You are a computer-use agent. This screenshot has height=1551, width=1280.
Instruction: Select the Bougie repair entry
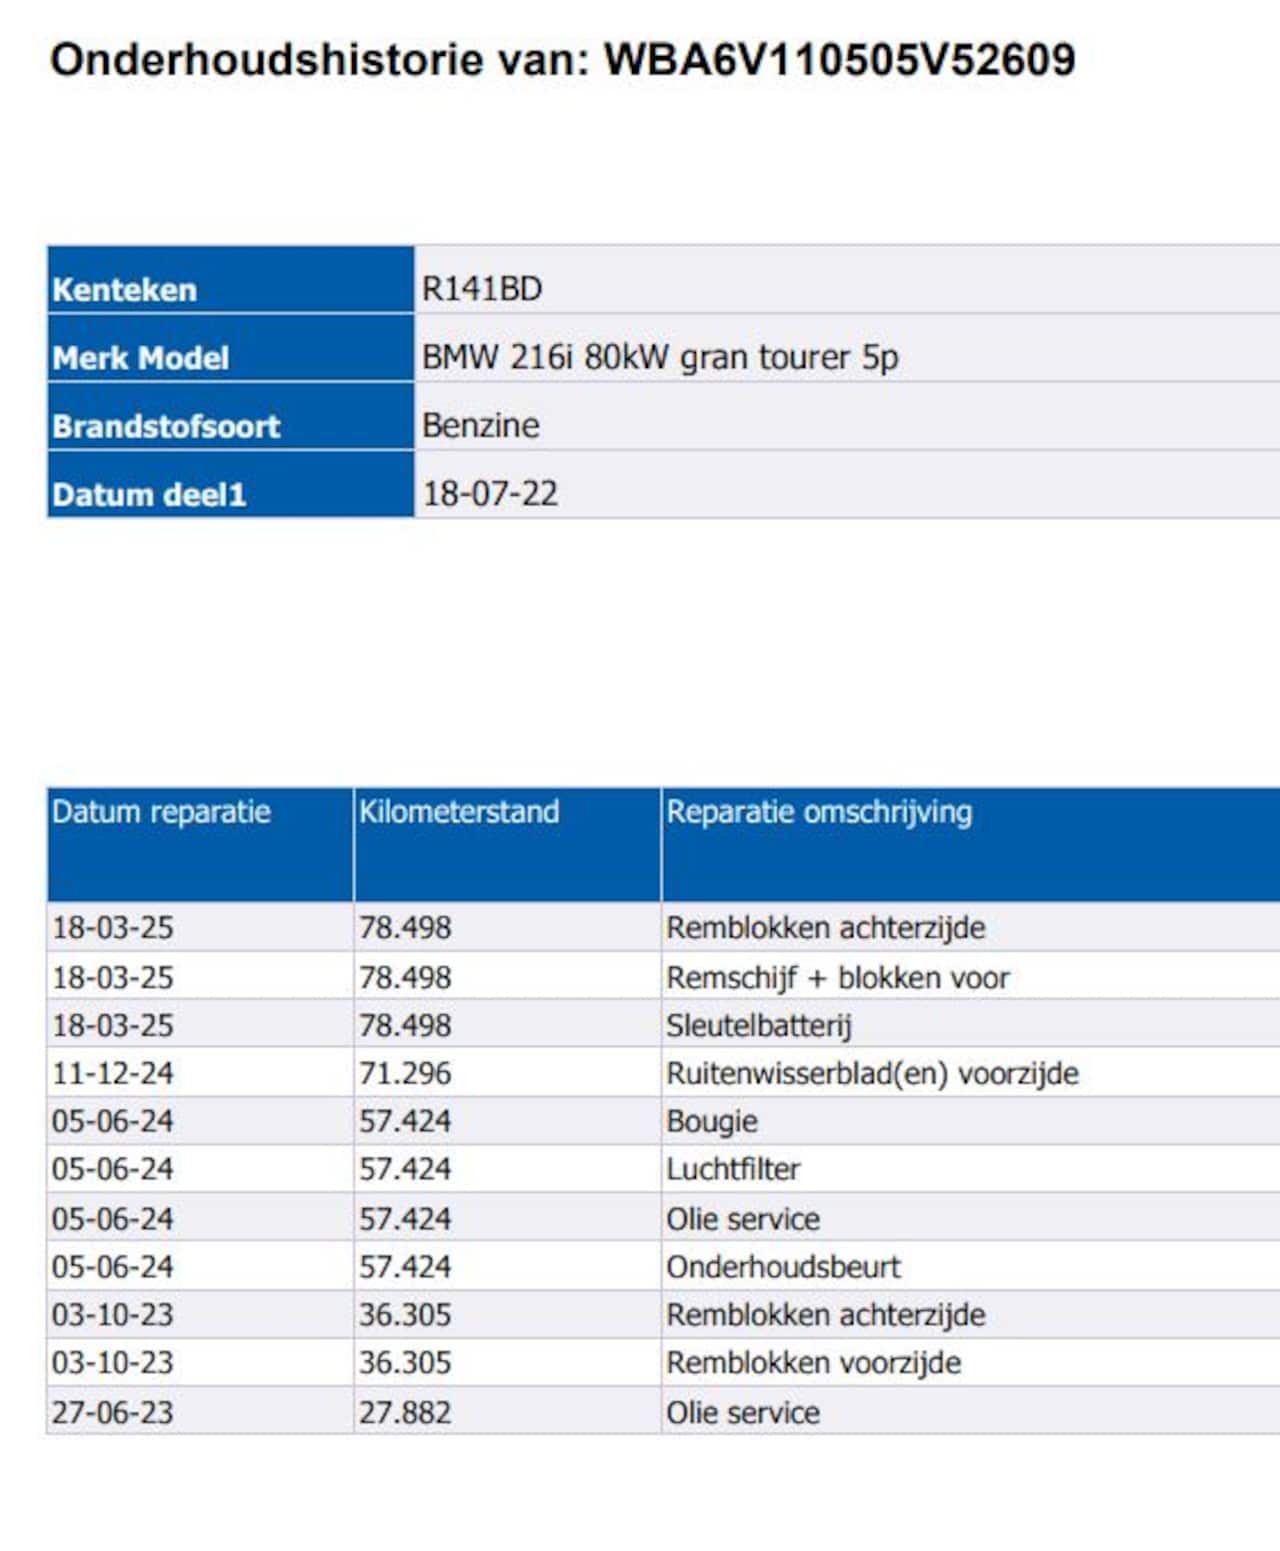pyautogui.click(x=711, y=1122)
